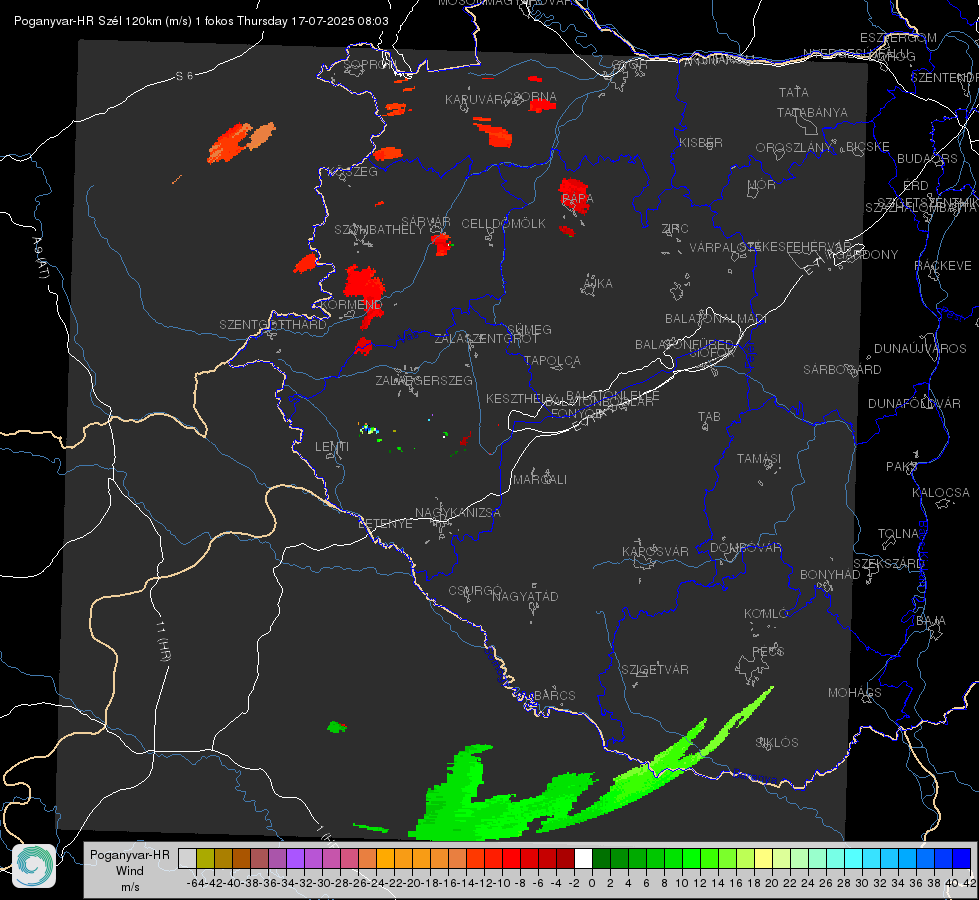This screenshot has height=900, width=979.
Task: Click the SIKLOS town label
Action: [777, 743]
